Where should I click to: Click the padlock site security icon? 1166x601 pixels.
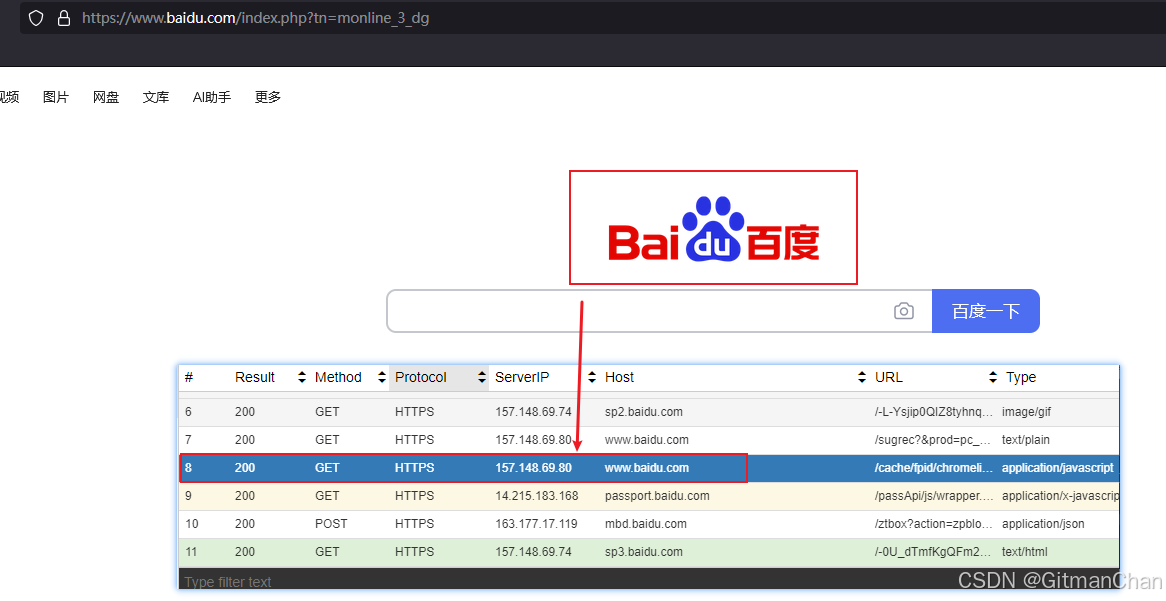(x=64, y=18)
